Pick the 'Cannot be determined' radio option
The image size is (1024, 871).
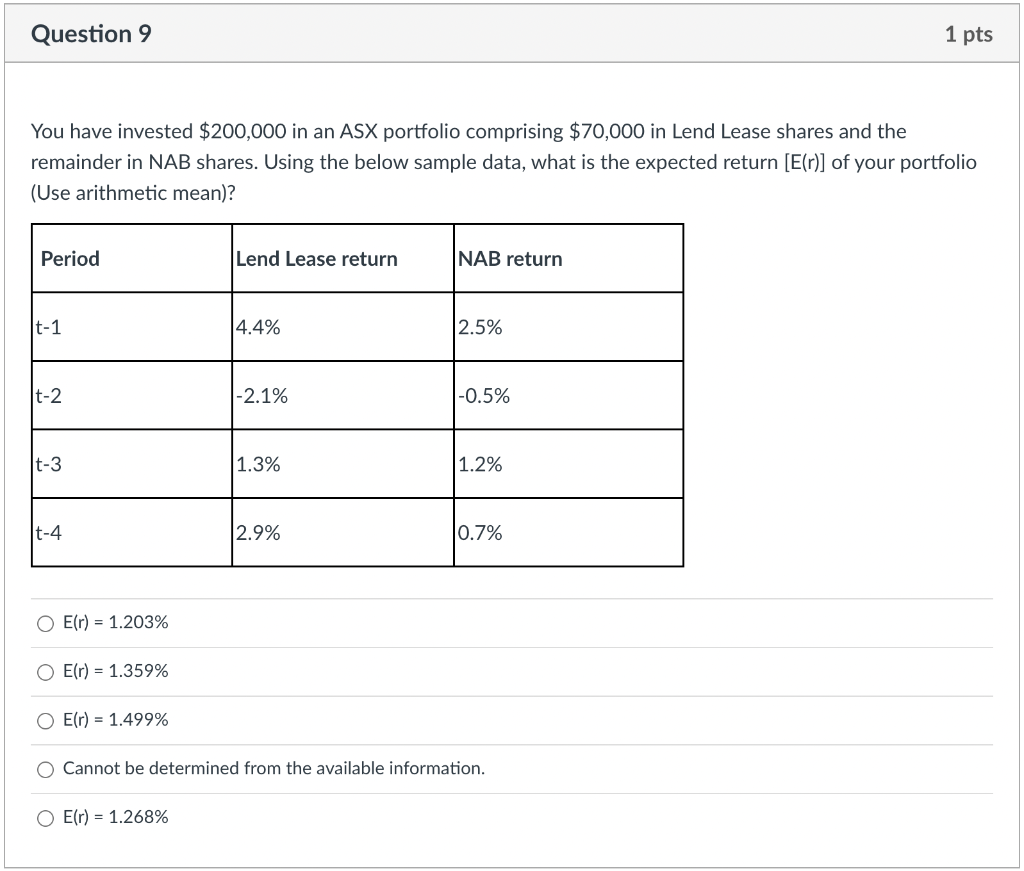pyautogui.click(x=45, y=770)
